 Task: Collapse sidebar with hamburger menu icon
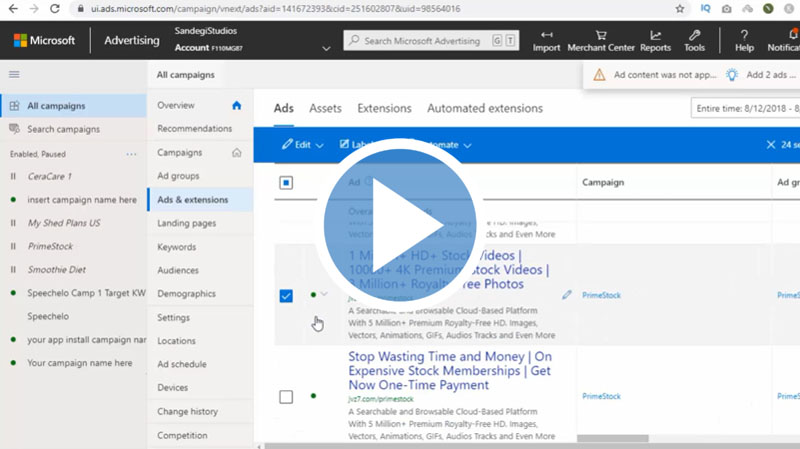pyautogui.click(x=14, y=74)
